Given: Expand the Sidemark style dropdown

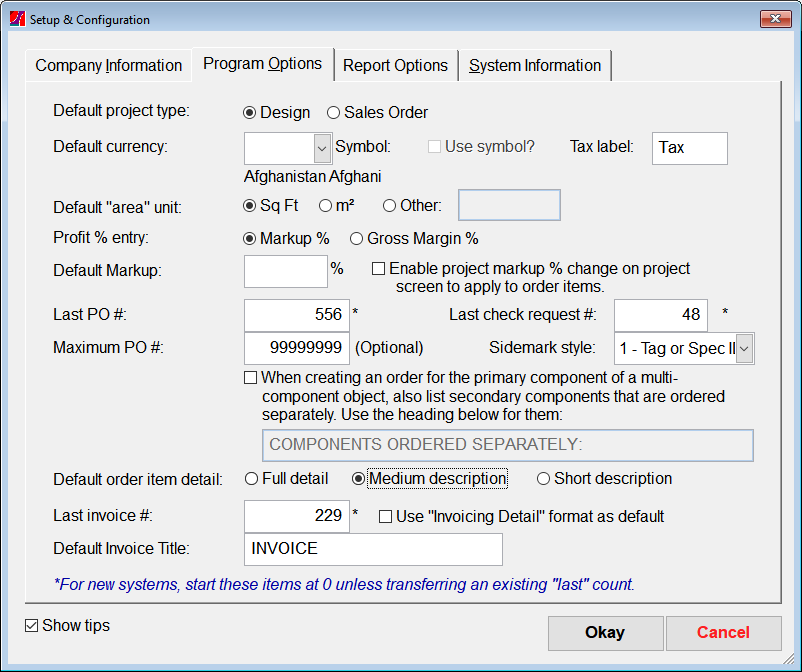Looking at the screenshot, I should 745,349.
